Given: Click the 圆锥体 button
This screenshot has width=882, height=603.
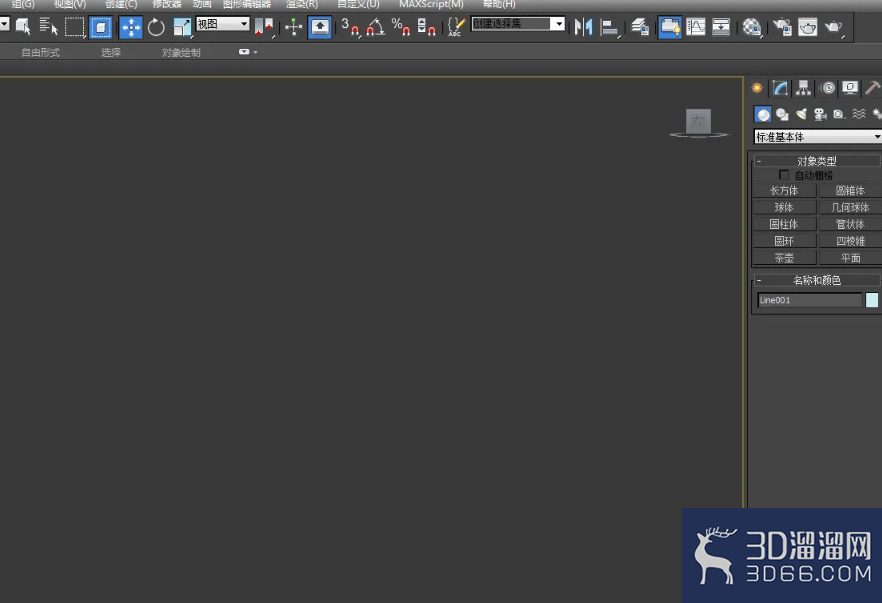Looking at the screenshot, I should click(850, 191).
